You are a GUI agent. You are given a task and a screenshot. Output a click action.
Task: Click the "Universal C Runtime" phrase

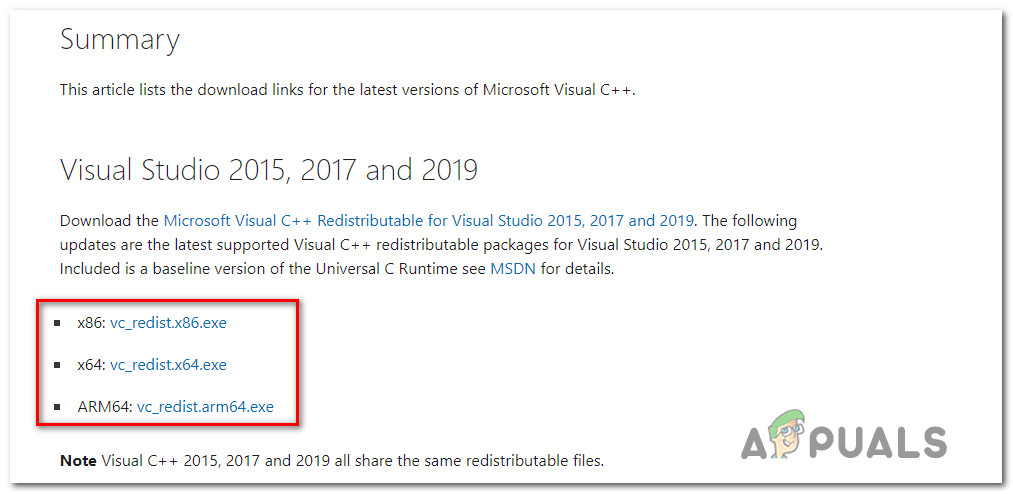pyautogui.click(x=379, y=269)
